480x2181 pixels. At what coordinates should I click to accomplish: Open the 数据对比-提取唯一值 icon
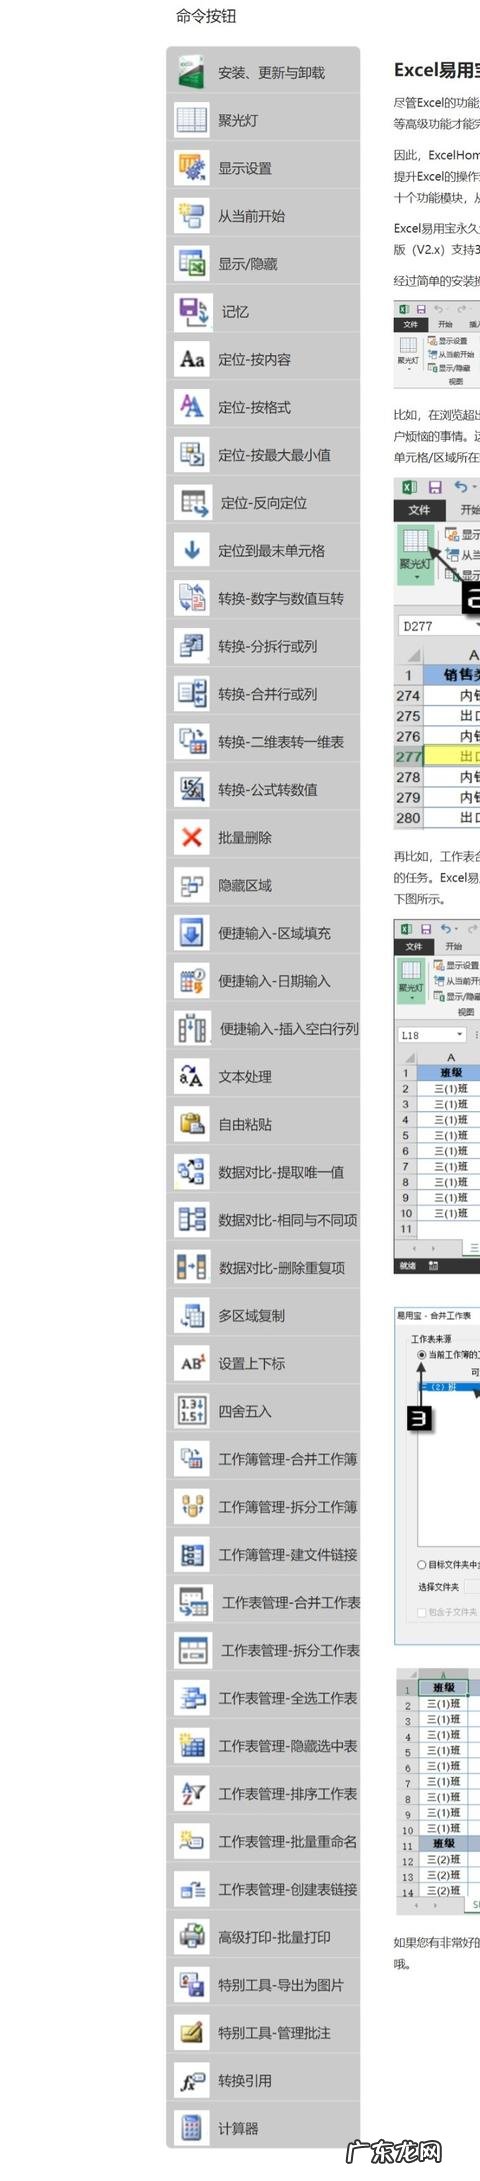(x=191, y=1171)
